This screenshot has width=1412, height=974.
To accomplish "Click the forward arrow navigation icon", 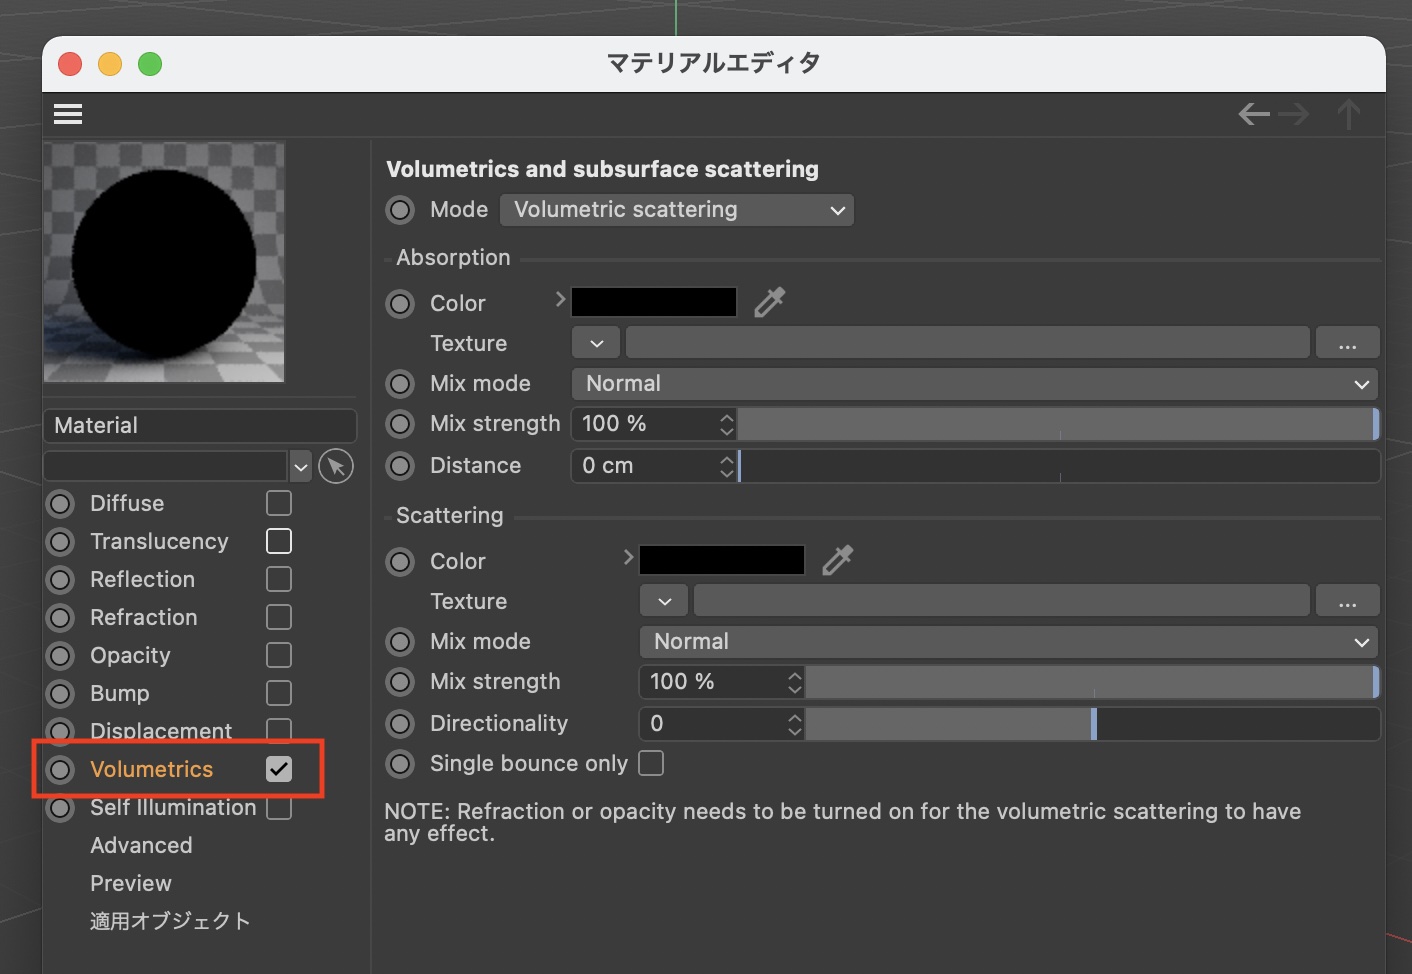I will (1294, 114).
